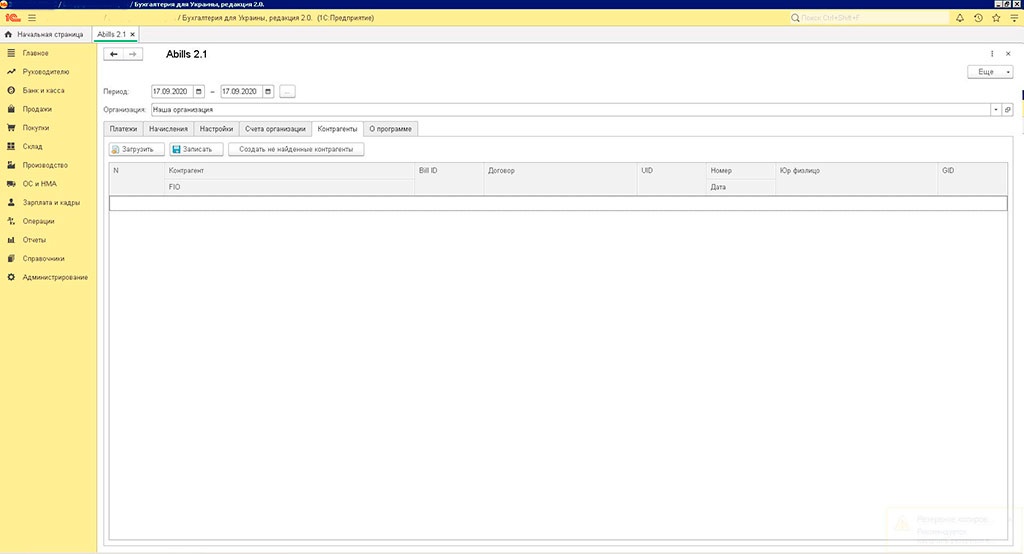Click the Загрузить button

(137, 149)
